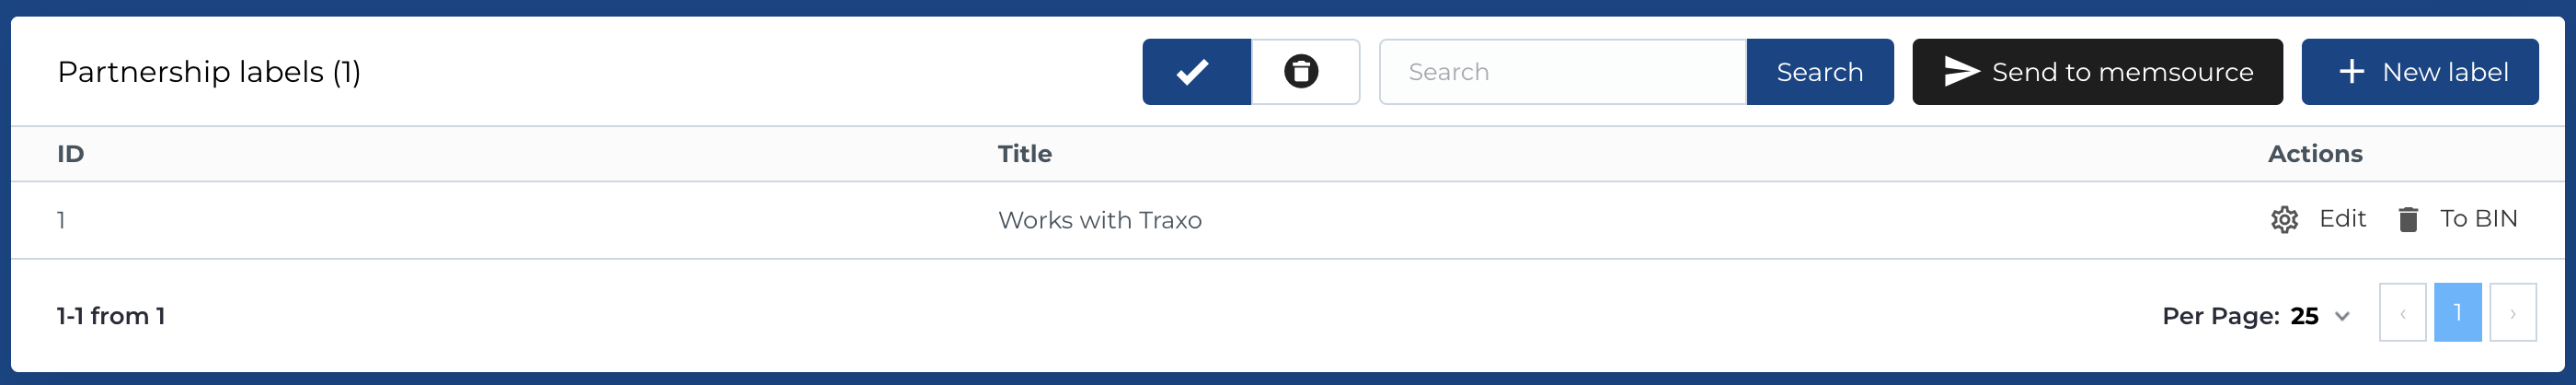Select page 1 in pagination
Viewport: 2576px width, 385px height.
[2457, 313]
